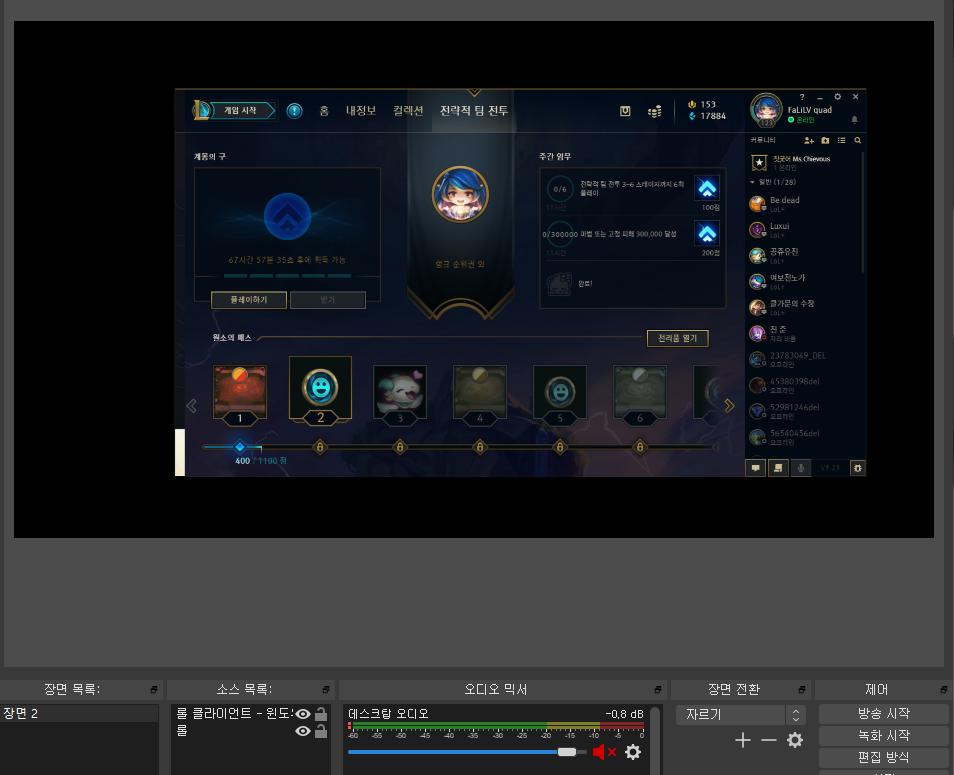Select pass reward thumbnail numbered 3

click(x=400, y=394)
